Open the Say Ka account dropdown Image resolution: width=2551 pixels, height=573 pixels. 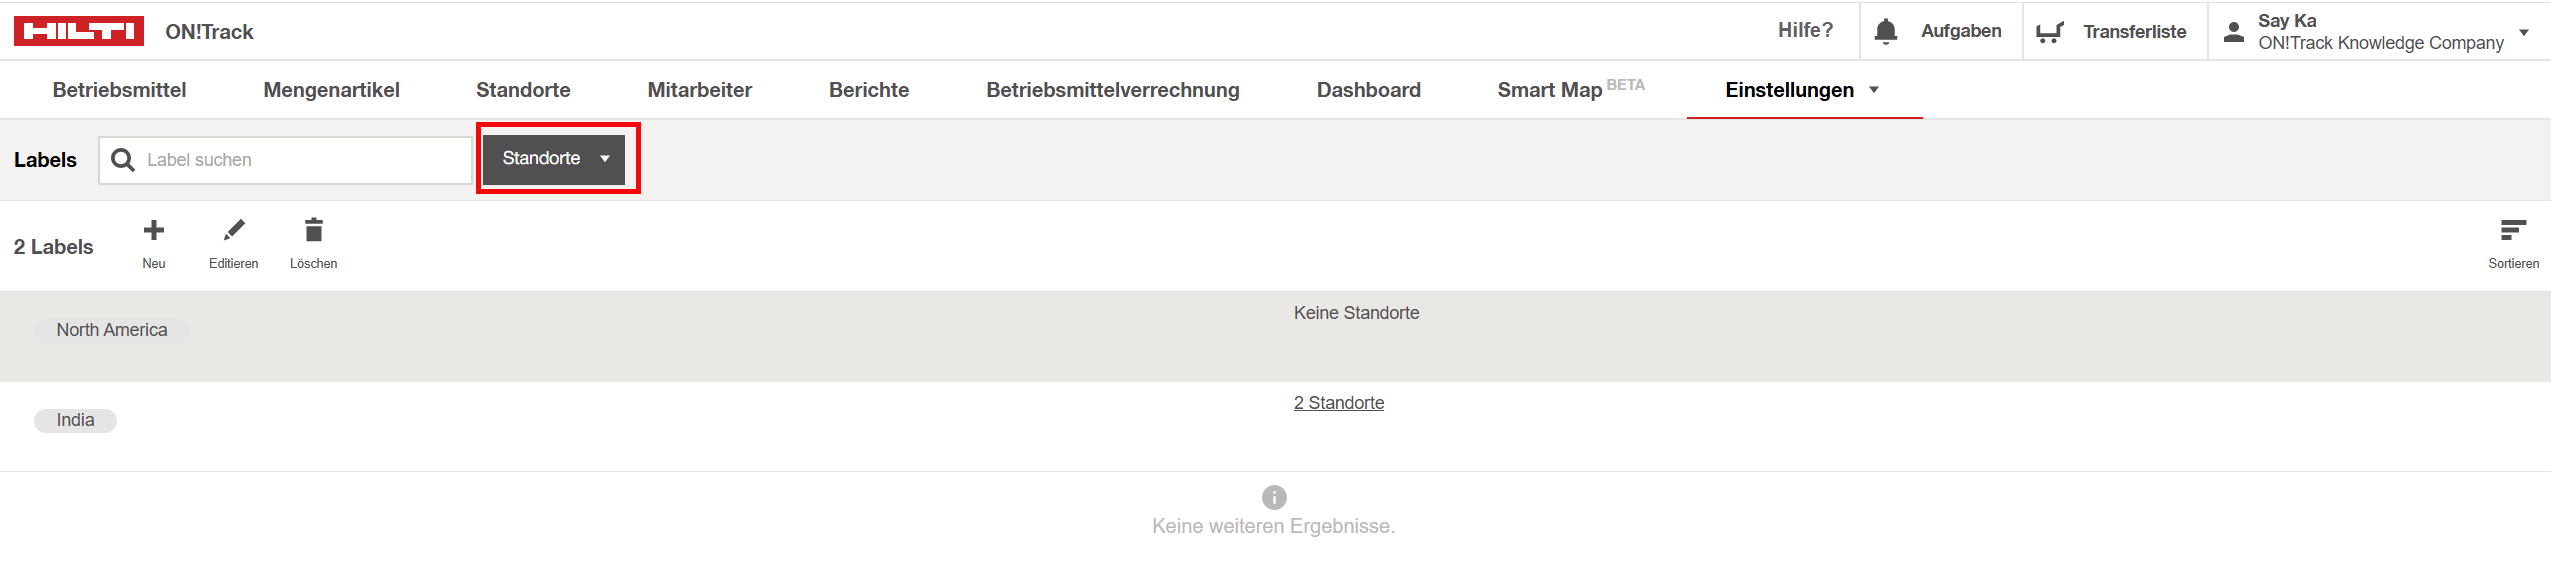click(x=2523, y=32)
